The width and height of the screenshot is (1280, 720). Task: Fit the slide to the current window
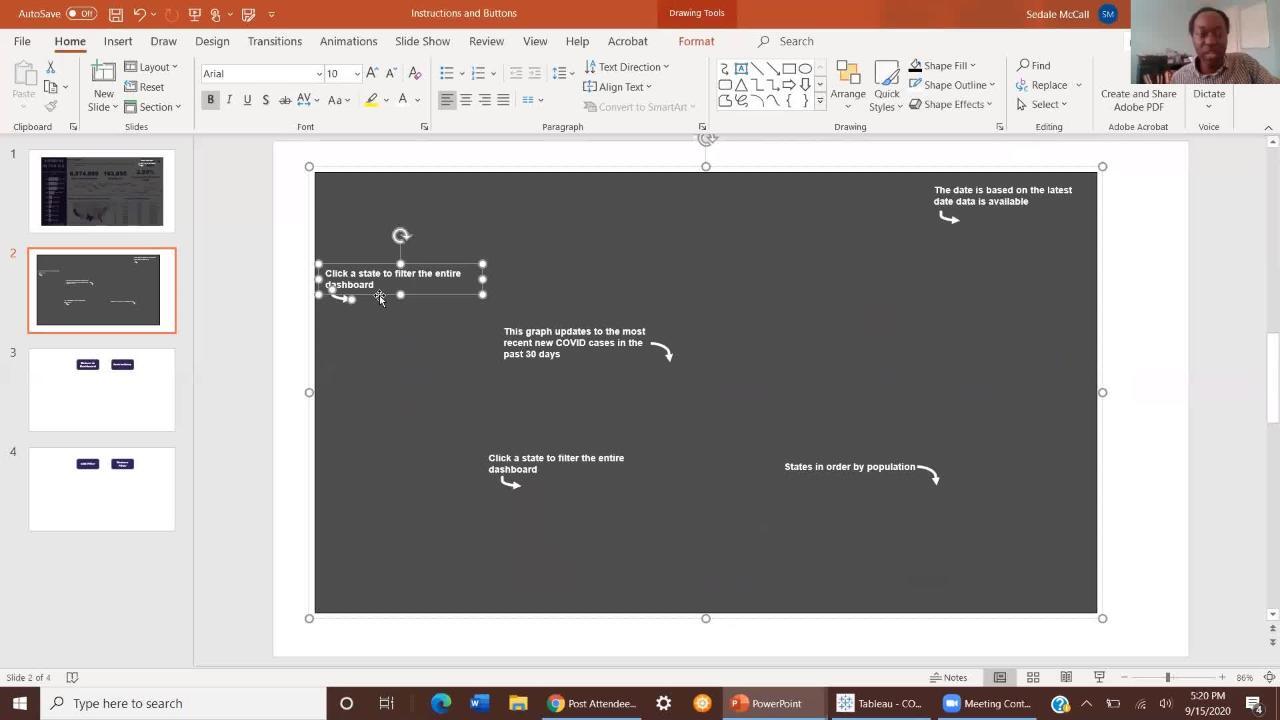[1270, 677]
